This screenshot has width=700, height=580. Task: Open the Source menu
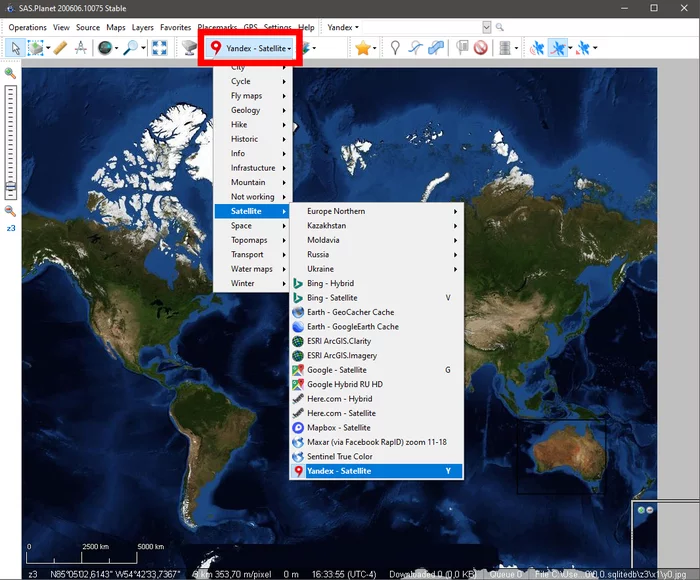pyautogui.click(x=88, y=27)
